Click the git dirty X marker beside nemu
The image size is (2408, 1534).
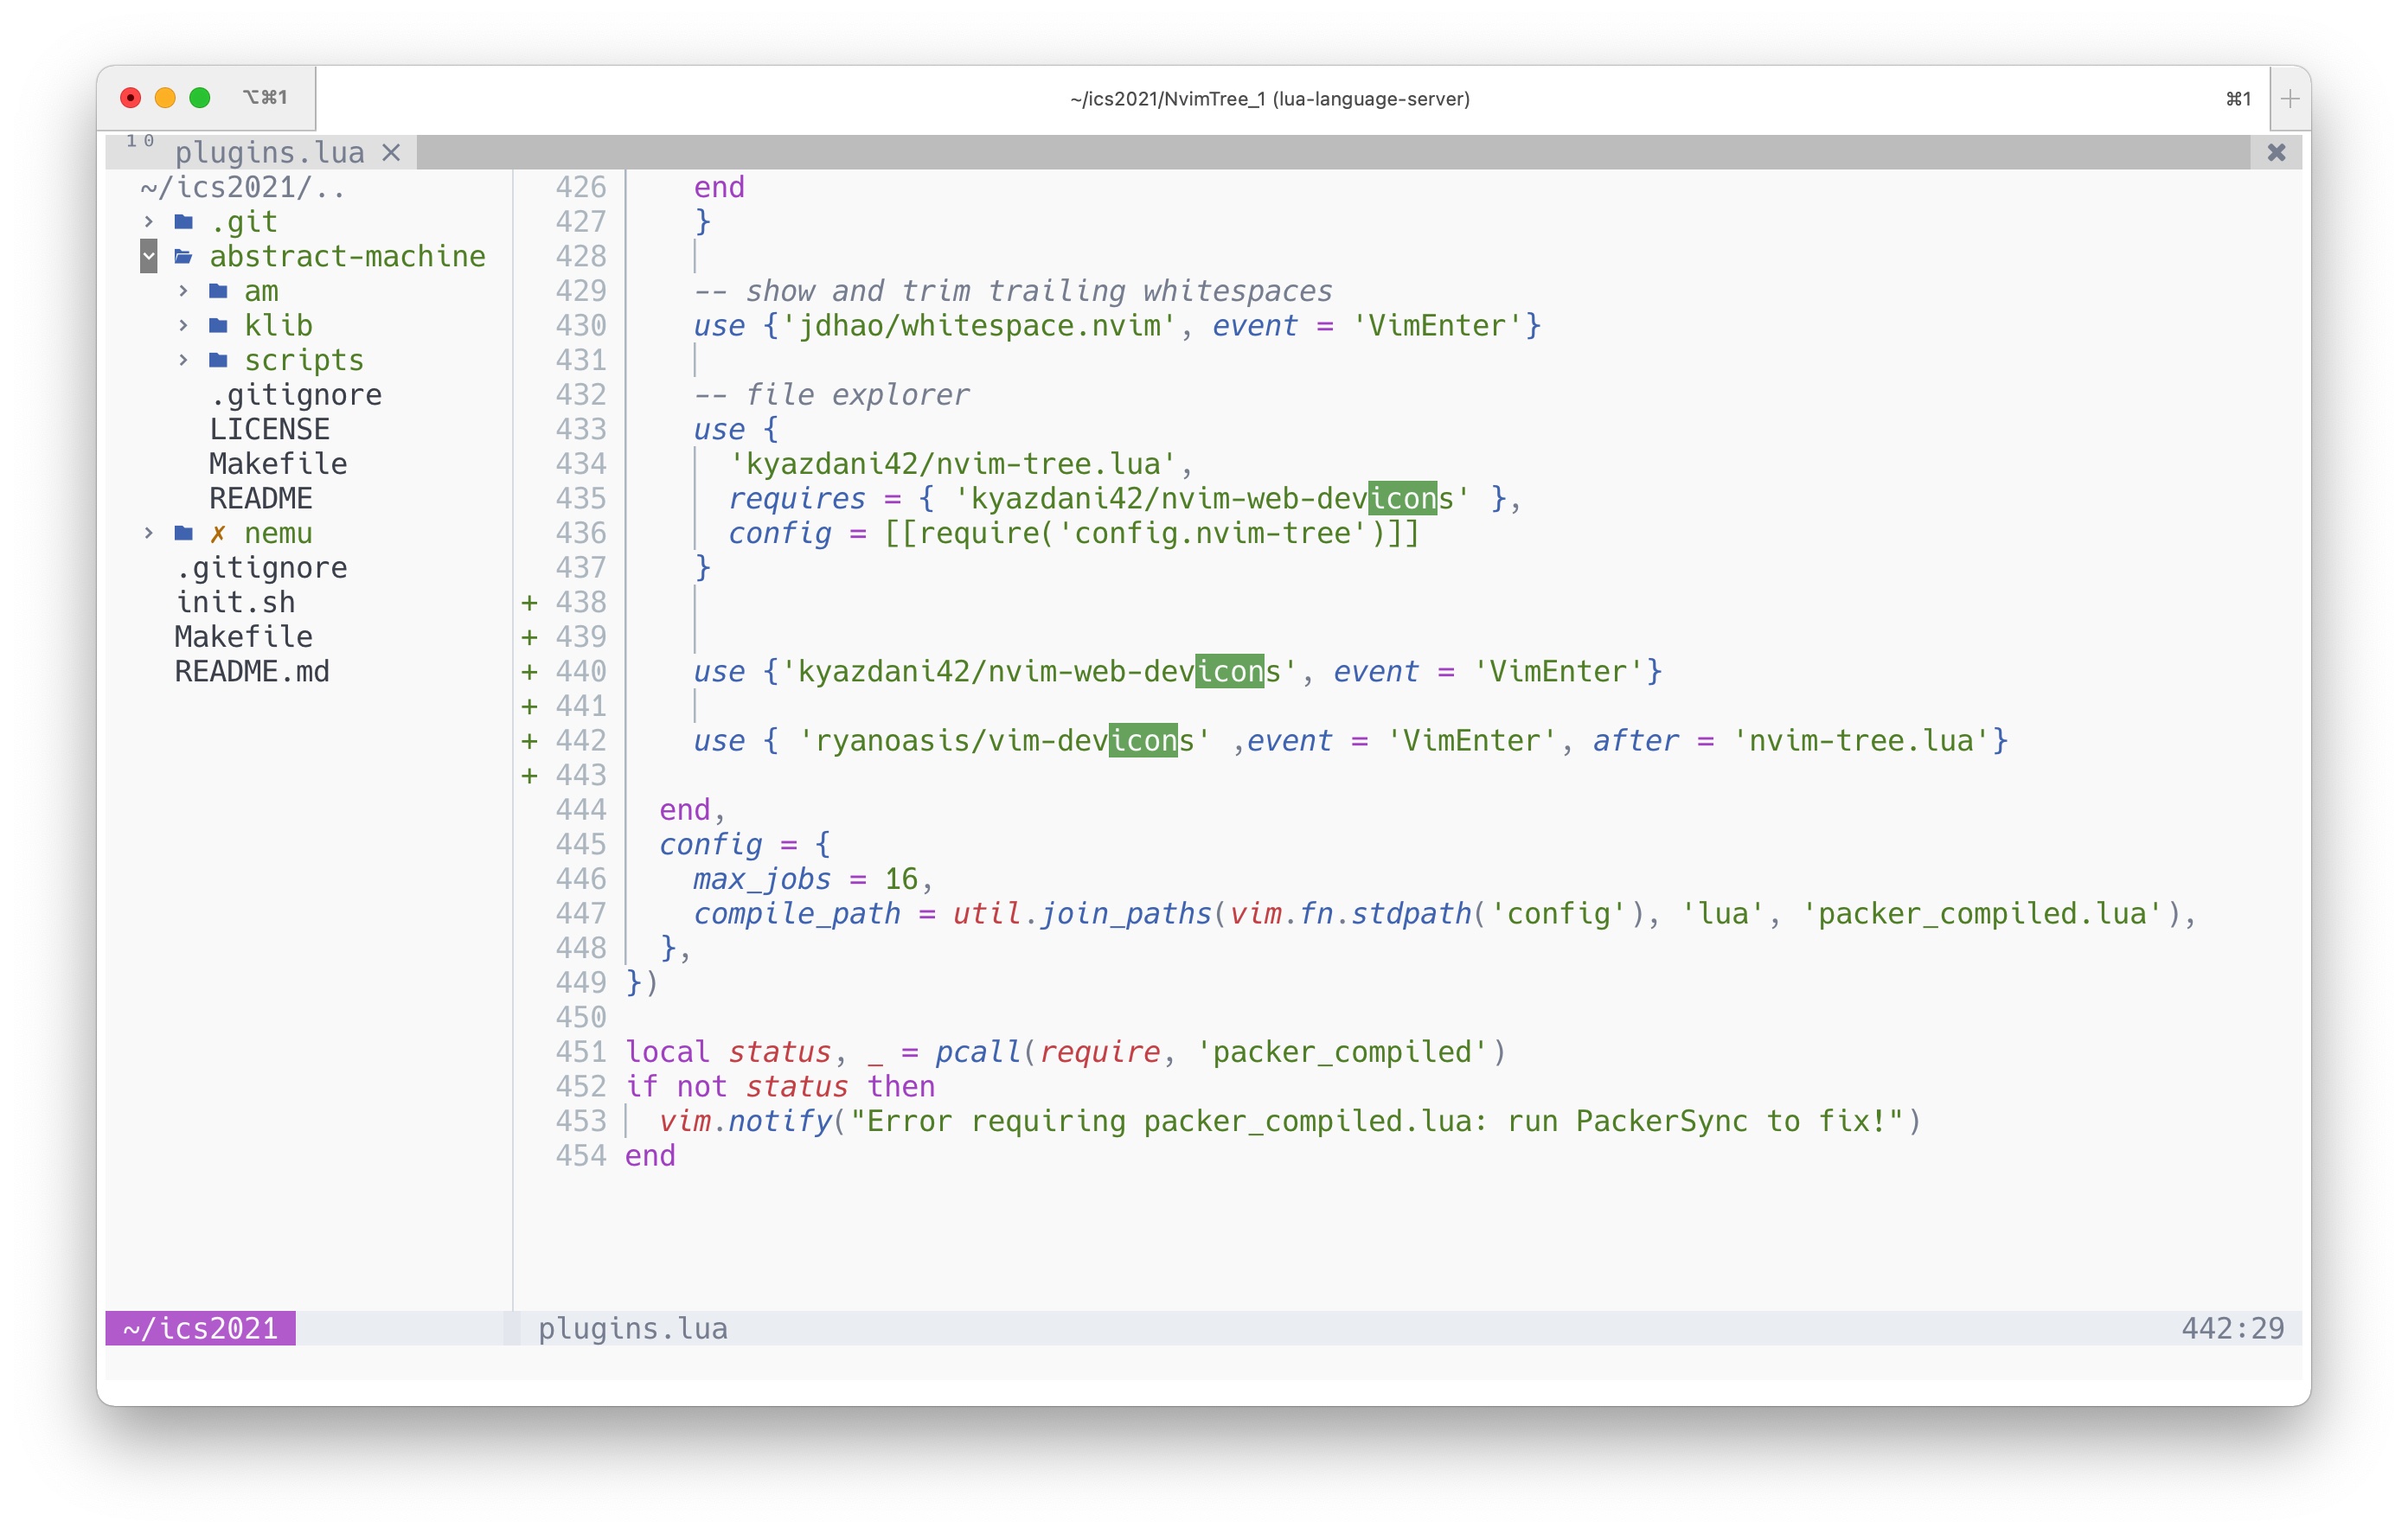[217, 534]
